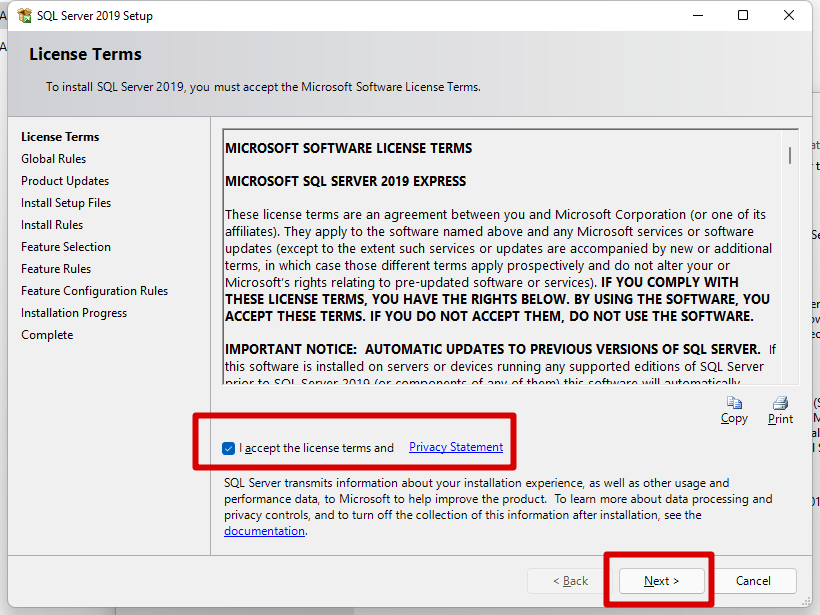
Task: Maximize the SQL Server Setup window
Action: (x=743, y=15)
